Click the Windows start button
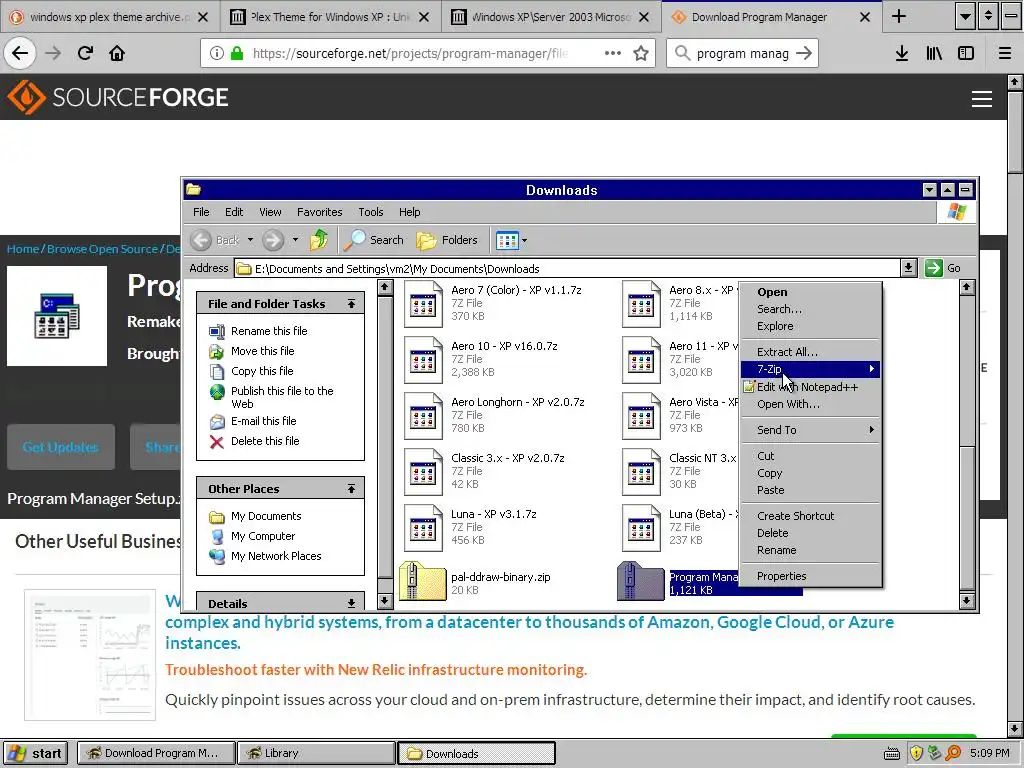This screenshot has height=768, width=1024. tap(37, 753)
